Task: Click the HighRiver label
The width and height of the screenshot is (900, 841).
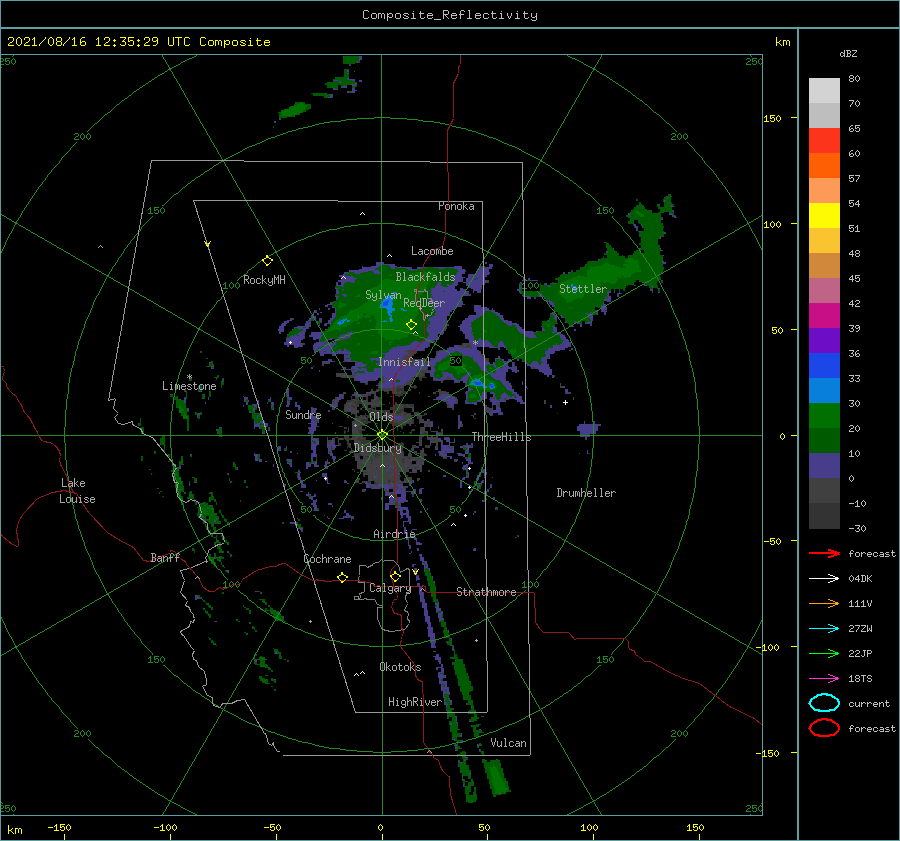Action: click(x=415, y=702)
